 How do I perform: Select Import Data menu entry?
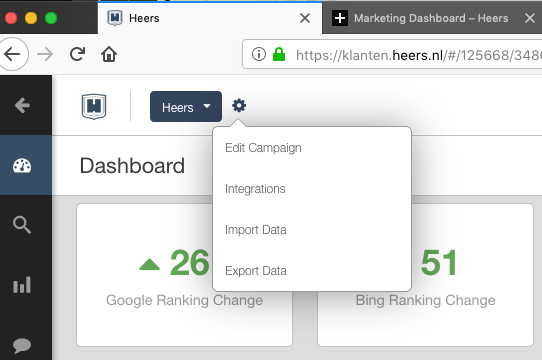click(x=256, y=230)
